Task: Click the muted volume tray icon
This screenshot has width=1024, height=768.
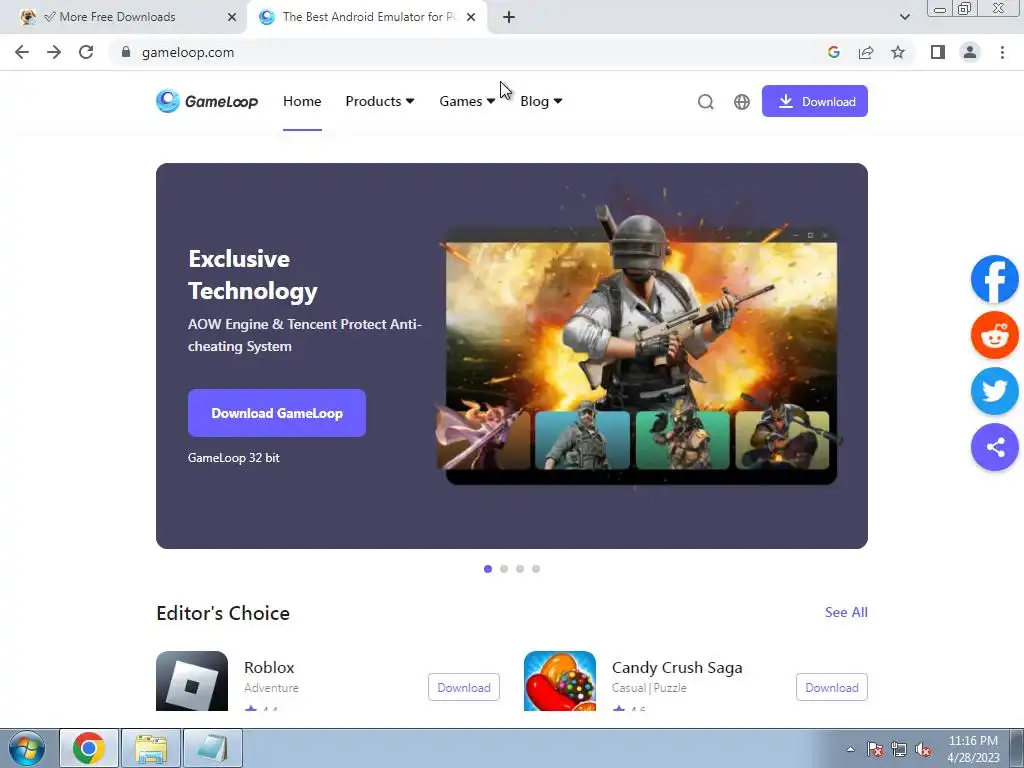Action: click(923, 750)
